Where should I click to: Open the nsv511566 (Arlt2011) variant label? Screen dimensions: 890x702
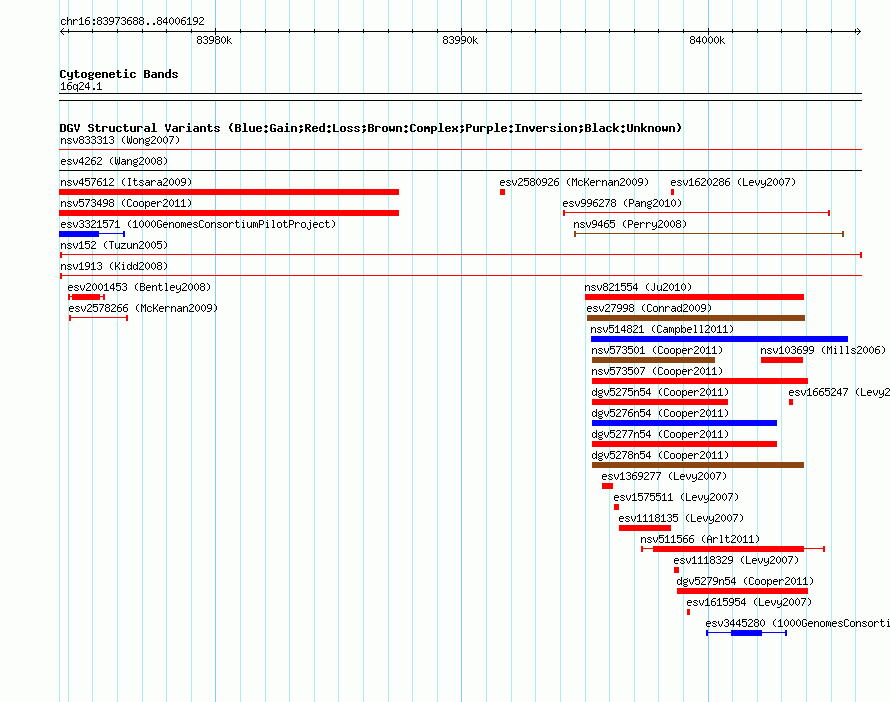tap(700, 539)
